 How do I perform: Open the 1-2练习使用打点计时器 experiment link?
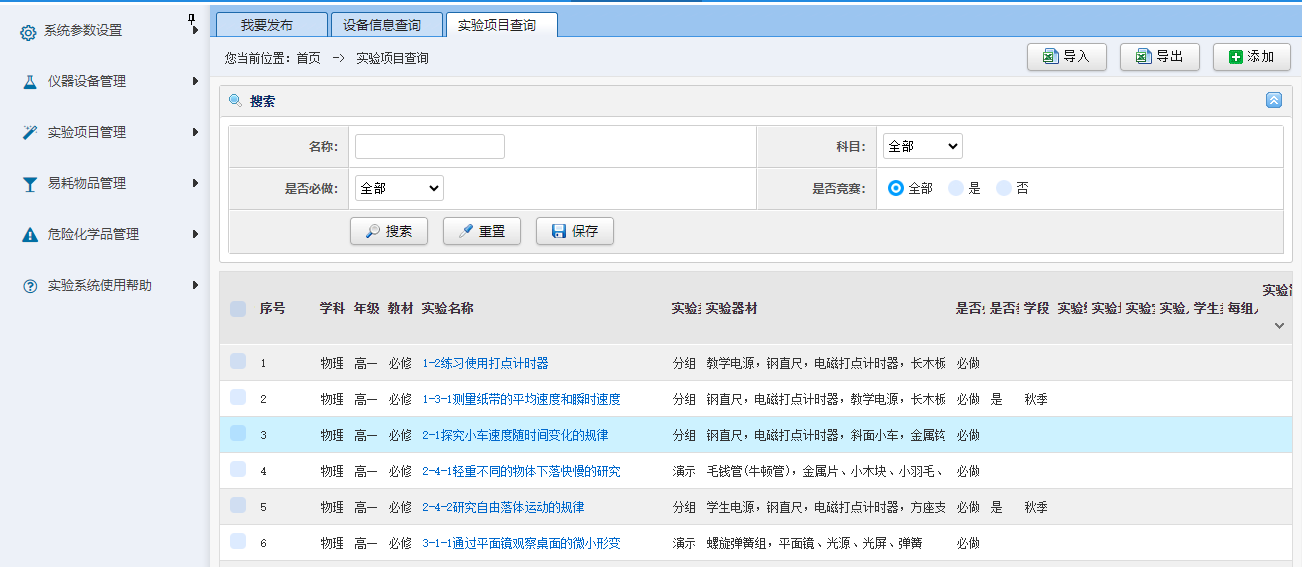click(x=485, y=363)
